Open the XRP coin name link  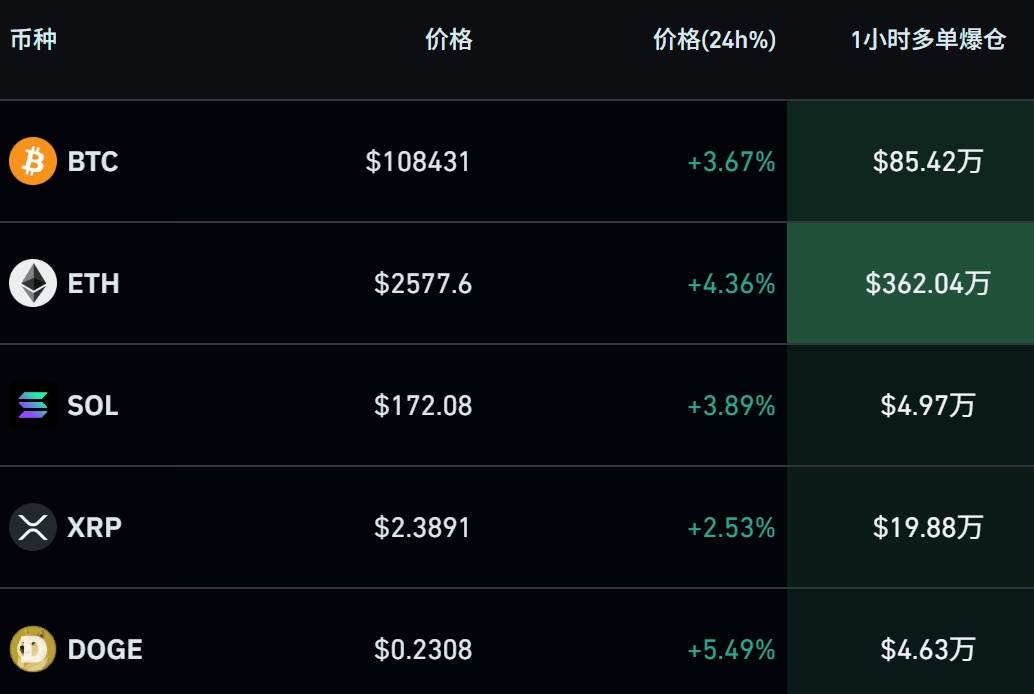94,527
